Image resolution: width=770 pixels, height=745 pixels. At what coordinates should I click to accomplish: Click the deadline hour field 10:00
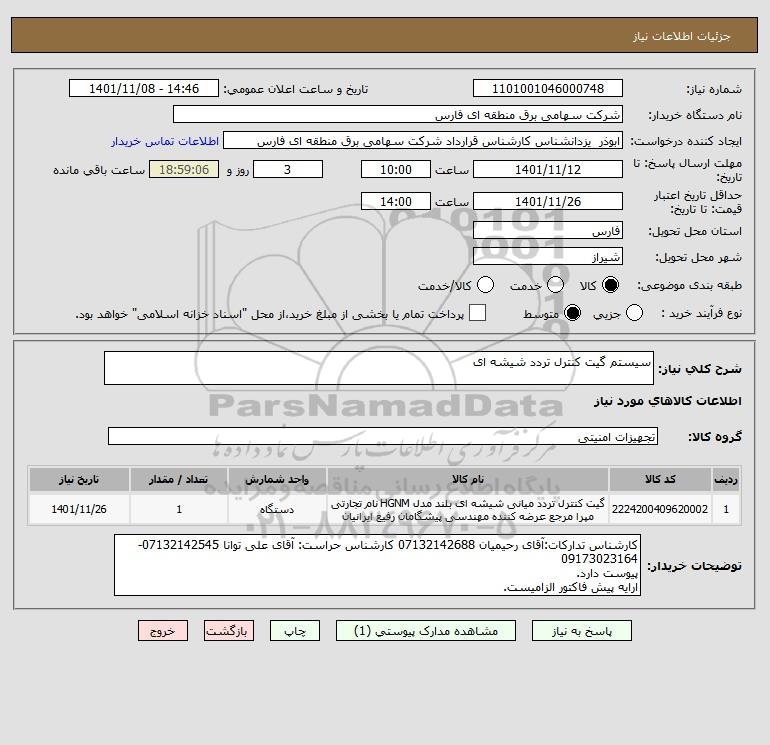click(396, 169)
